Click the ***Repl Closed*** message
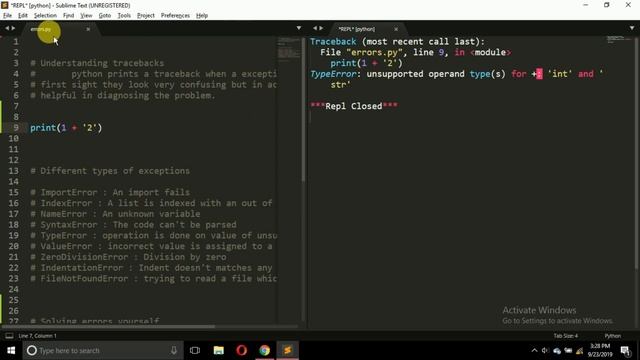Image resolution: width=640 pixels, height=360 pixels. tap(354, 106)
